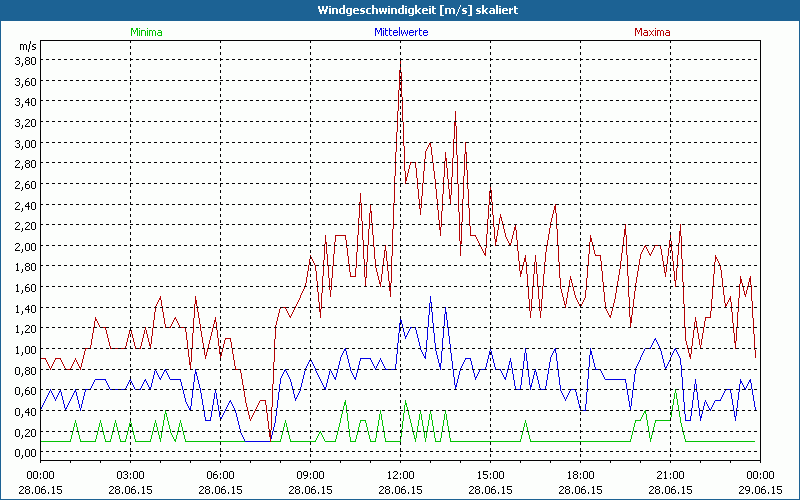Click the Maxima legend label
Image resolution: width=800 pixels, height=500 pixels.
[x=653, y=32]
